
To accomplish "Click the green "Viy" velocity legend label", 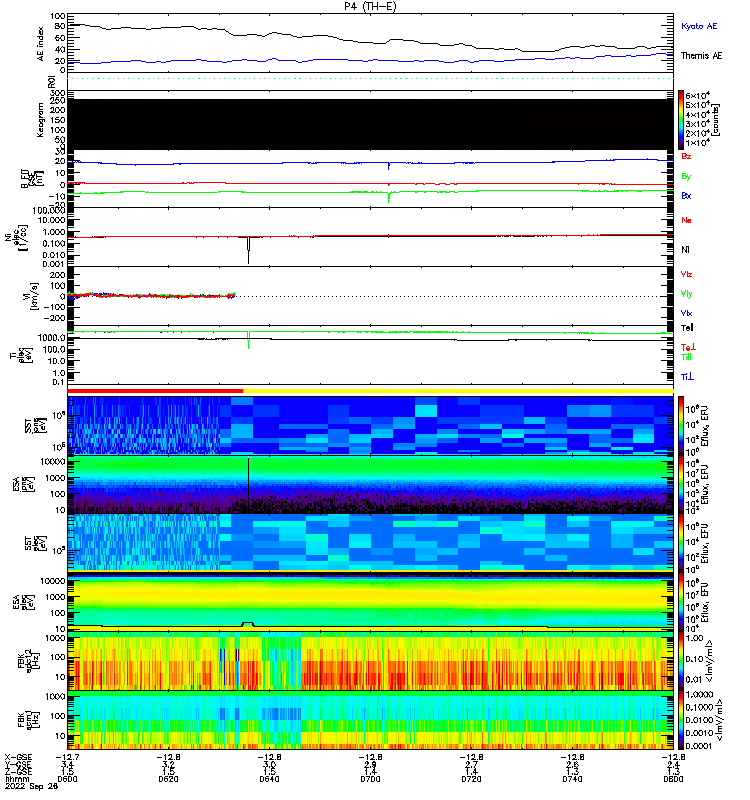I will coord(686,294).
